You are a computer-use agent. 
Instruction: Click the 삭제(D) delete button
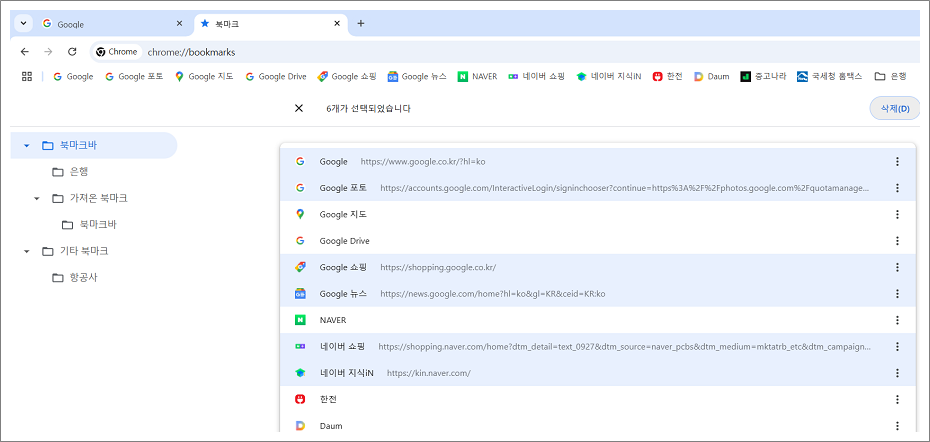(895, 109)
